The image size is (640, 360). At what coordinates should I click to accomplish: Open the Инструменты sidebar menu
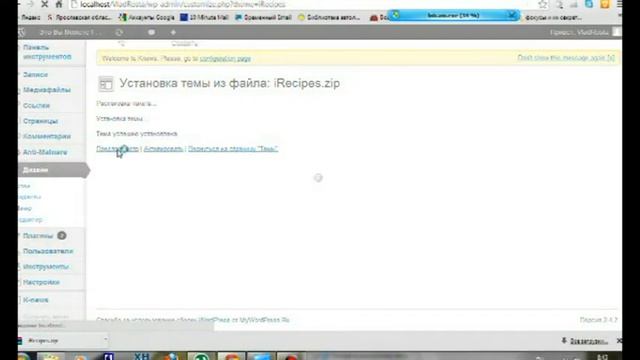coord(46,267)
